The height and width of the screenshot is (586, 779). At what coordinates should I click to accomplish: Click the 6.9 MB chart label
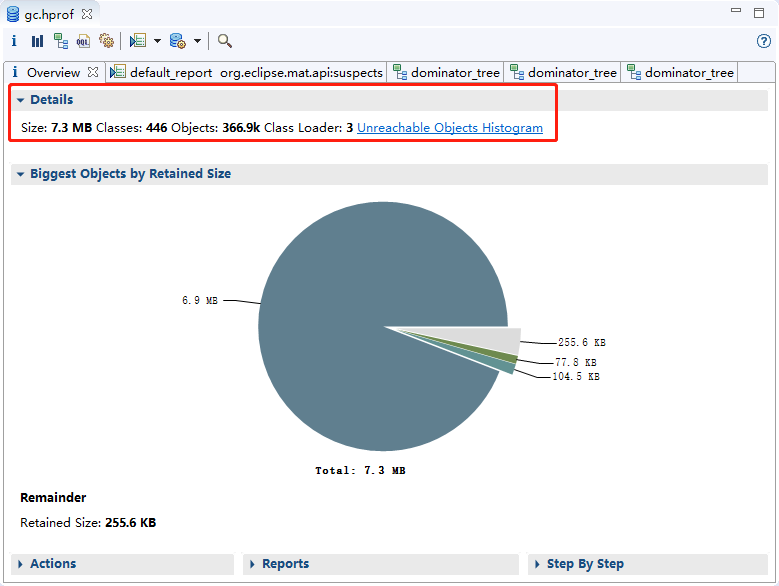[200, 300]
